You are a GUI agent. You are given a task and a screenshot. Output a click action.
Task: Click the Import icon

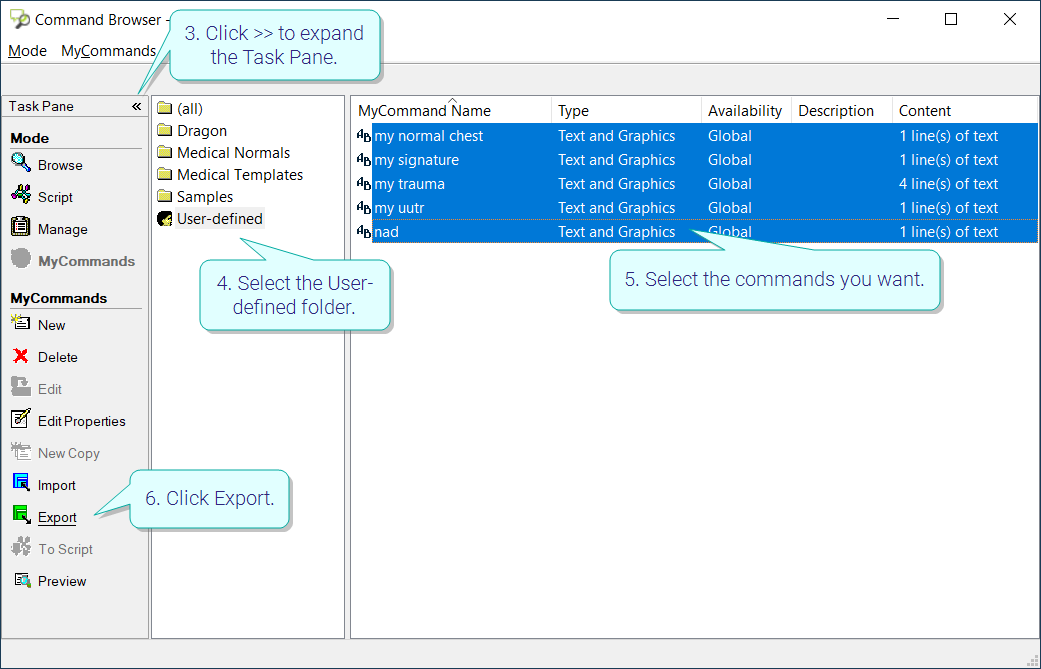pyautogui.click(x=21, y=483)
